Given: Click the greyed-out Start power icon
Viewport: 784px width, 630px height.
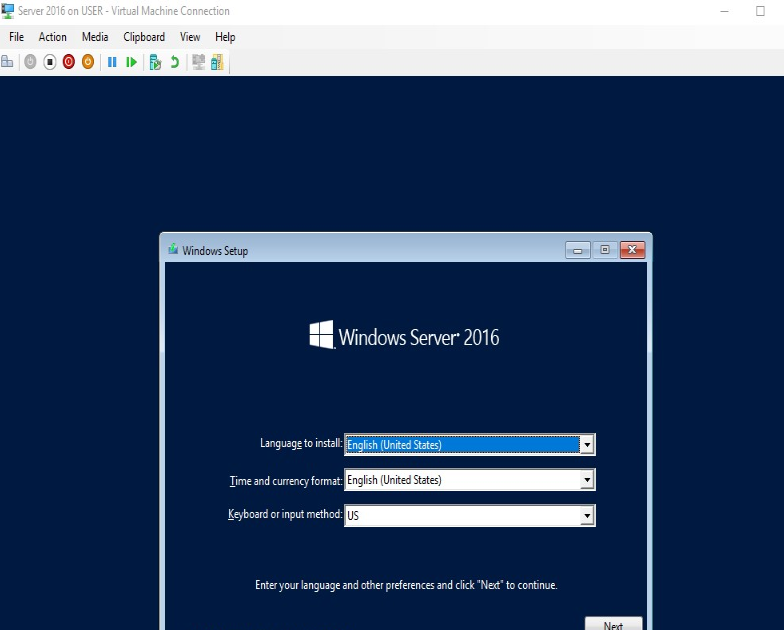Looking at the screenshot, I should (x=30, y=62).
